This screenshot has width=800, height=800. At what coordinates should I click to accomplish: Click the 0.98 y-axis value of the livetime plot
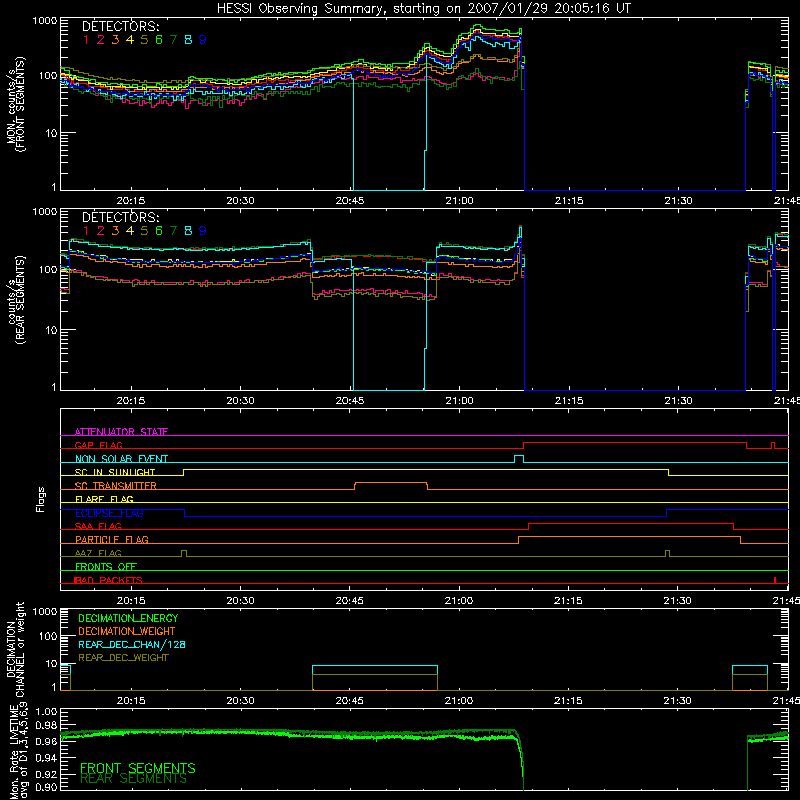(x=46, y=726)
